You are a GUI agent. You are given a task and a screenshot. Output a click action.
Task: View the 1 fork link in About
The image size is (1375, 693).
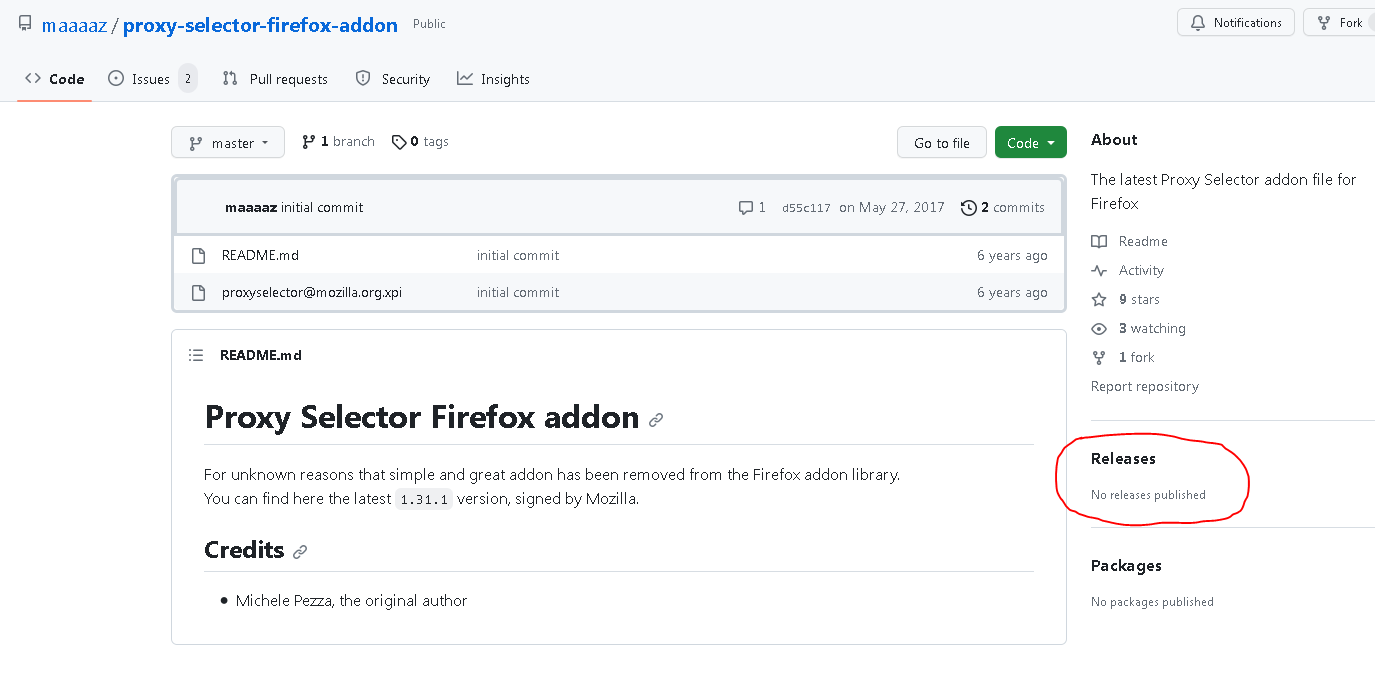coord(1136,357)
